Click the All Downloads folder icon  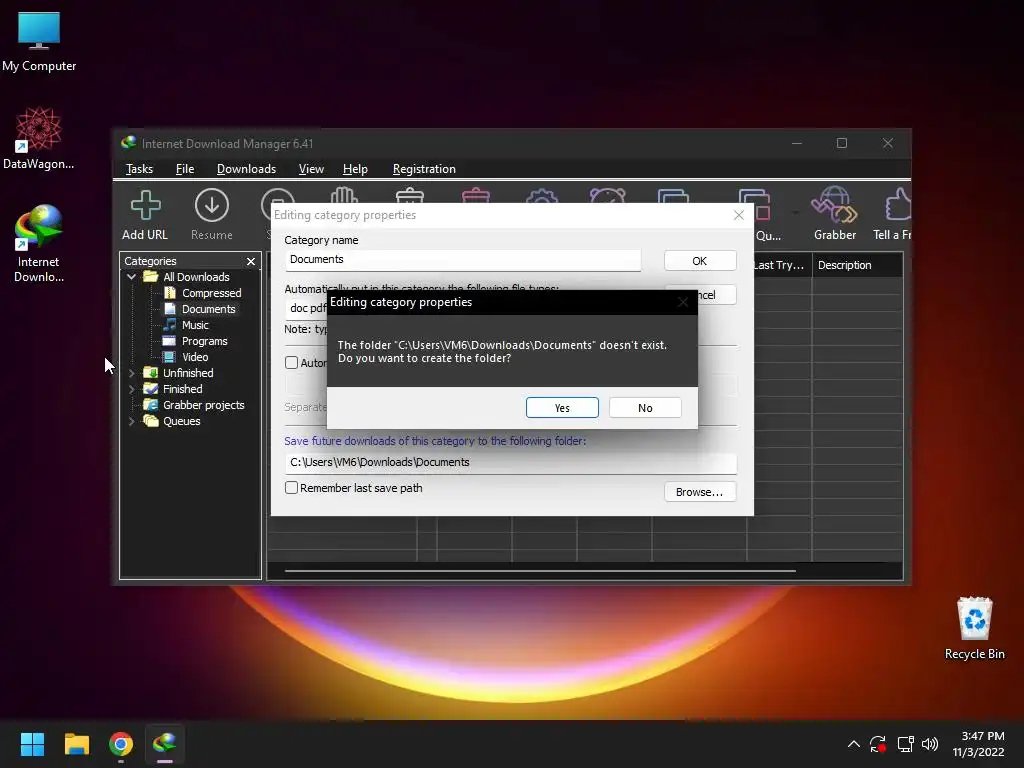pyautogui.click(x=151, y=277)
